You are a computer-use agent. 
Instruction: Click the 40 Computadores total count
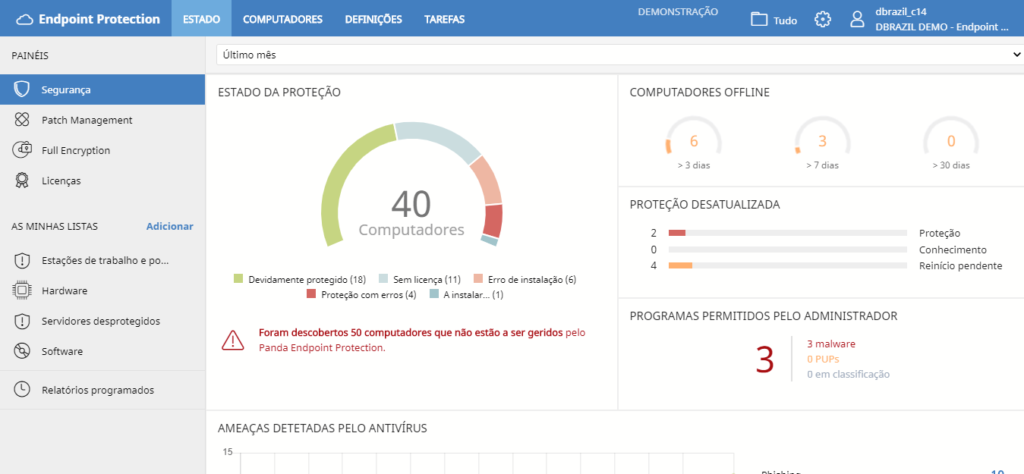tap(411, 213)
